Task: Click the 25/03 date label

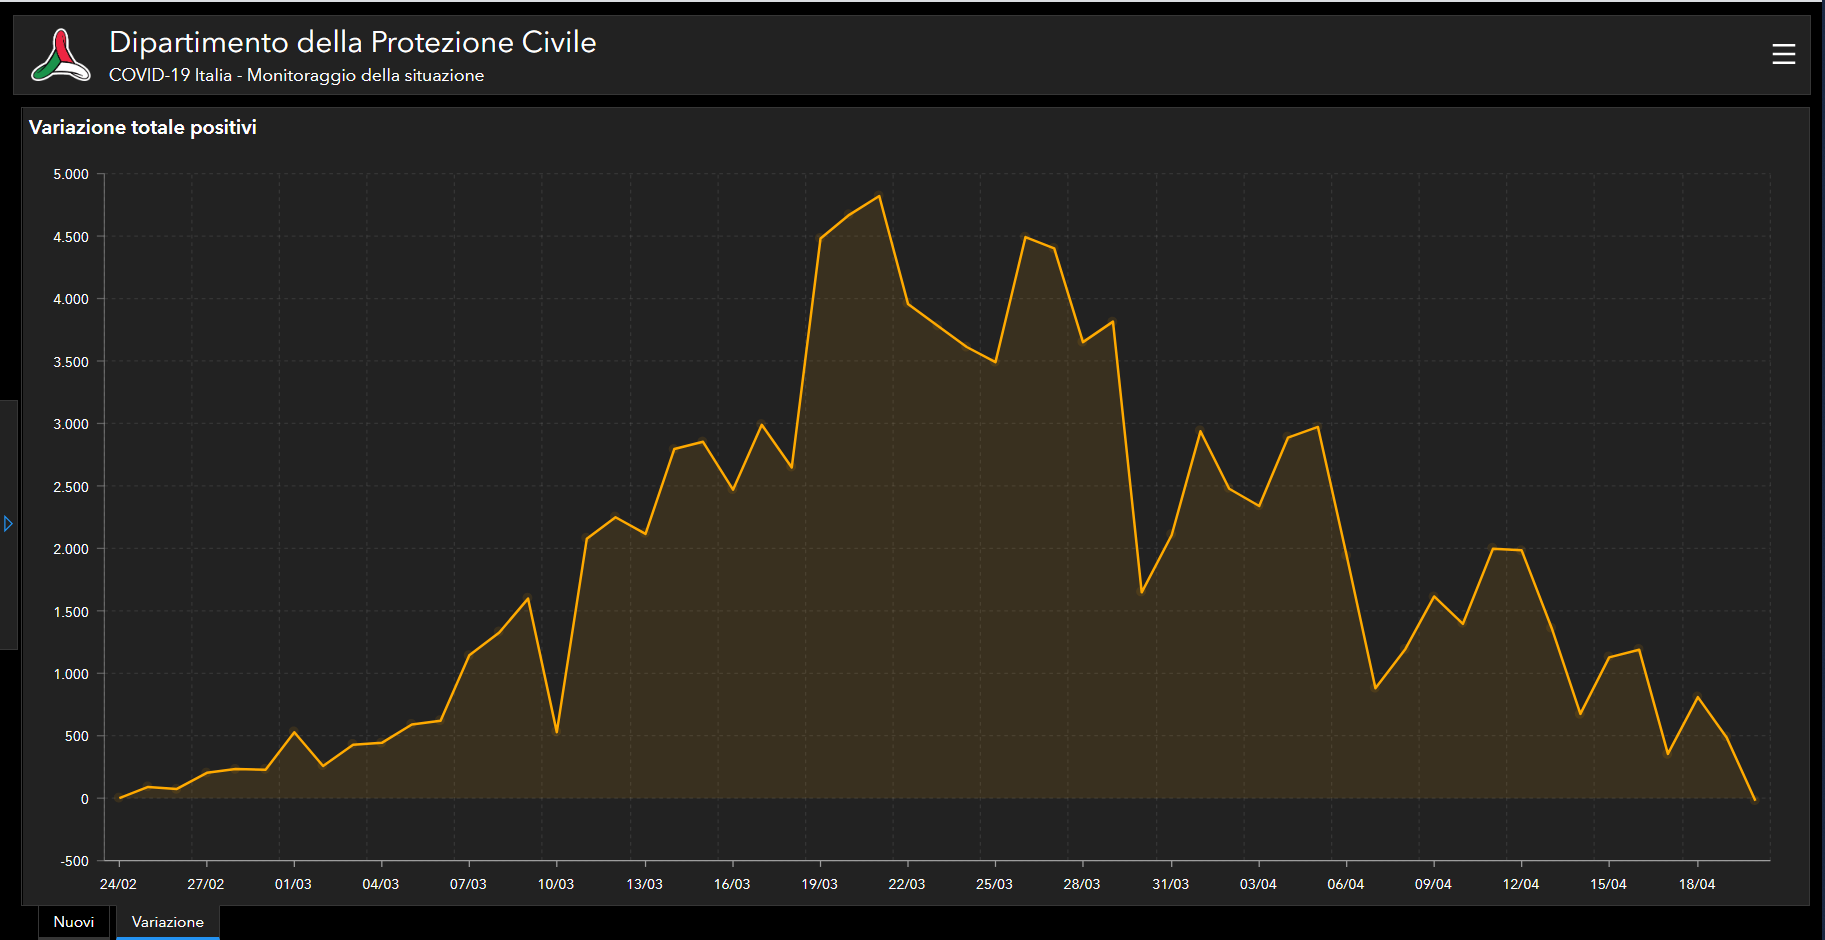Action: pos(995,884)
